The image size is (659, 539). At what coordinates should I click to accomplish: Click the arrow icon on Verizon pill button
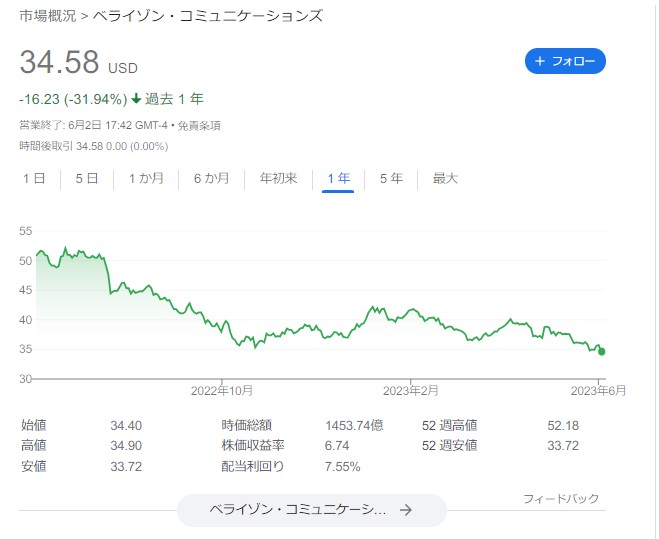click(405, 510)
